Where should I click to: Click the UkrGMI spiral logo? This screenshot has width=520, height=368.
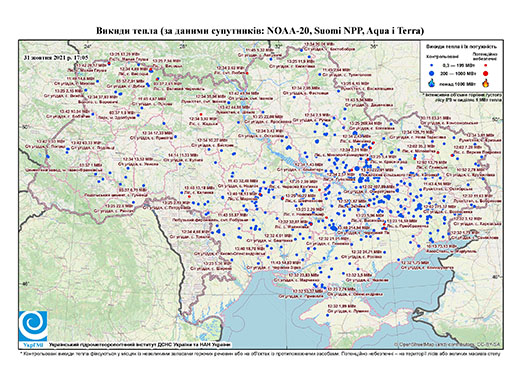click(x=33, y=326)
